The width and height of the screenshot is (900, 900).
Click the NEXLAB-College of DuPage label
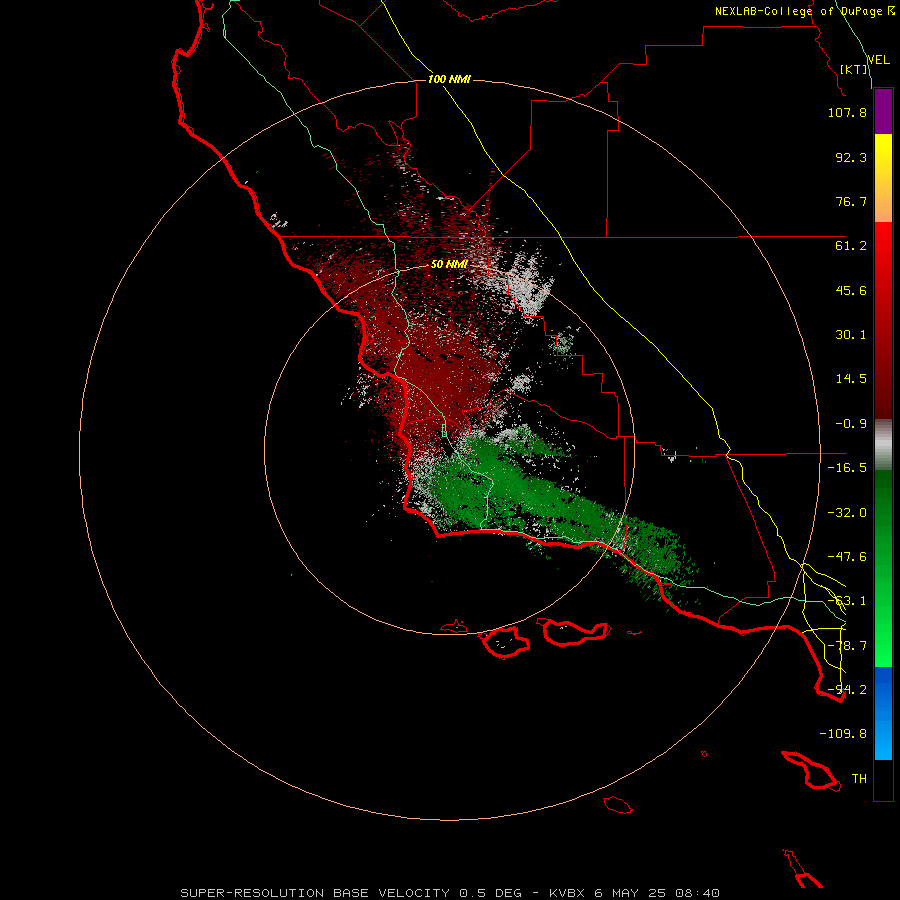pos(798,11)
